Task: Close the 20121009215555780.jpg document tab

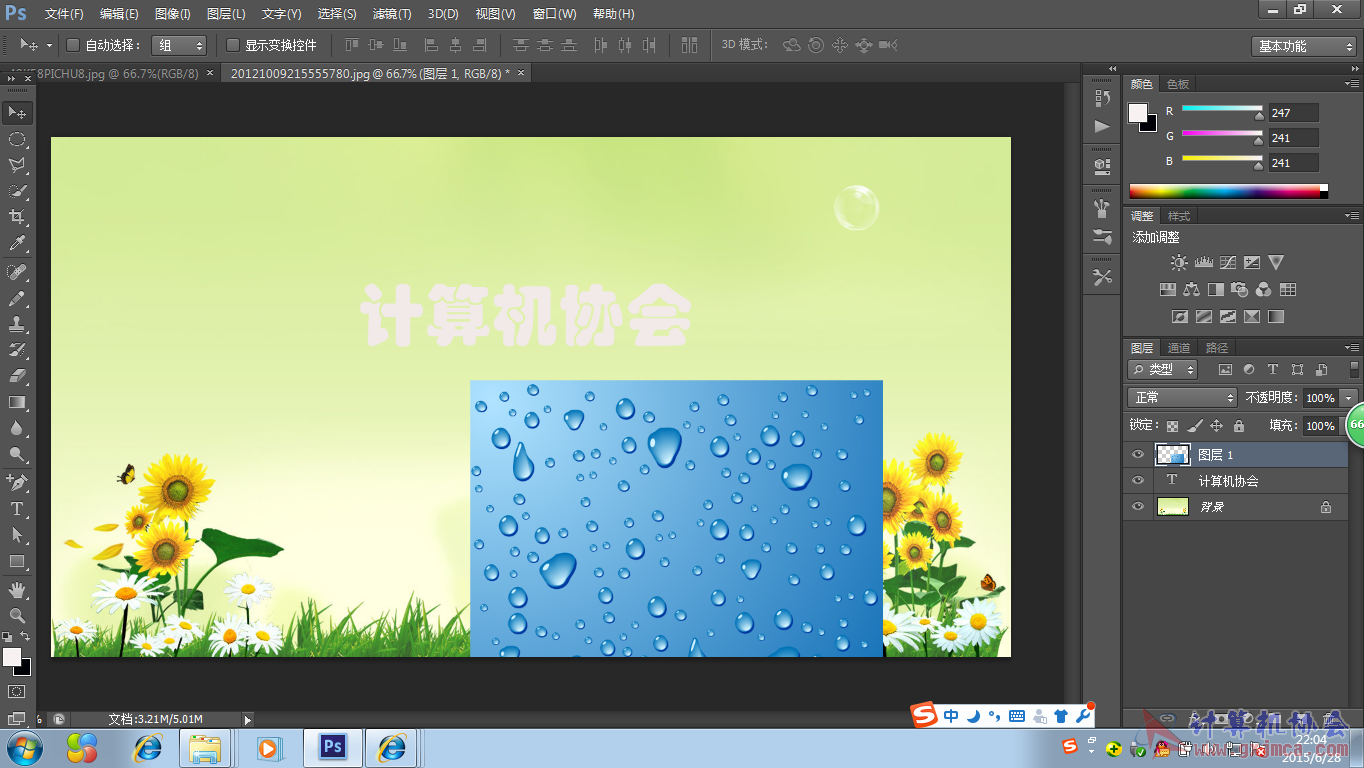Action: tap(520, 73)
